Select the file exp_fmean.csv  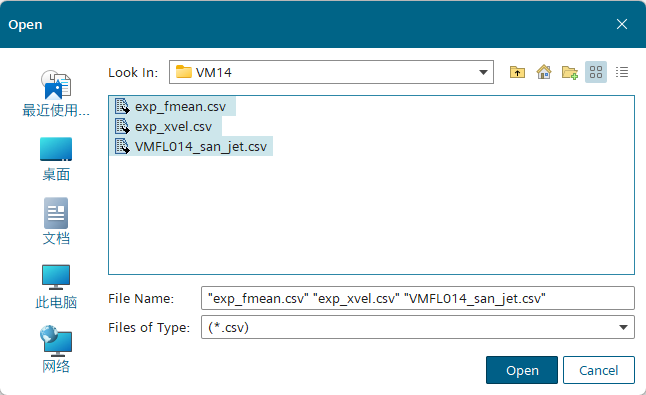[173, 107]
